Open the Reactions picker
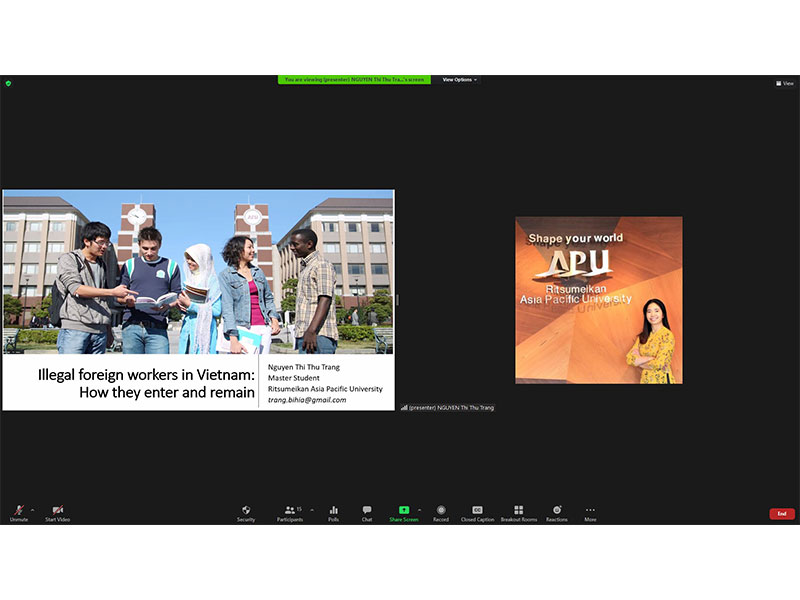800x600 pixels. click(557, 512)
